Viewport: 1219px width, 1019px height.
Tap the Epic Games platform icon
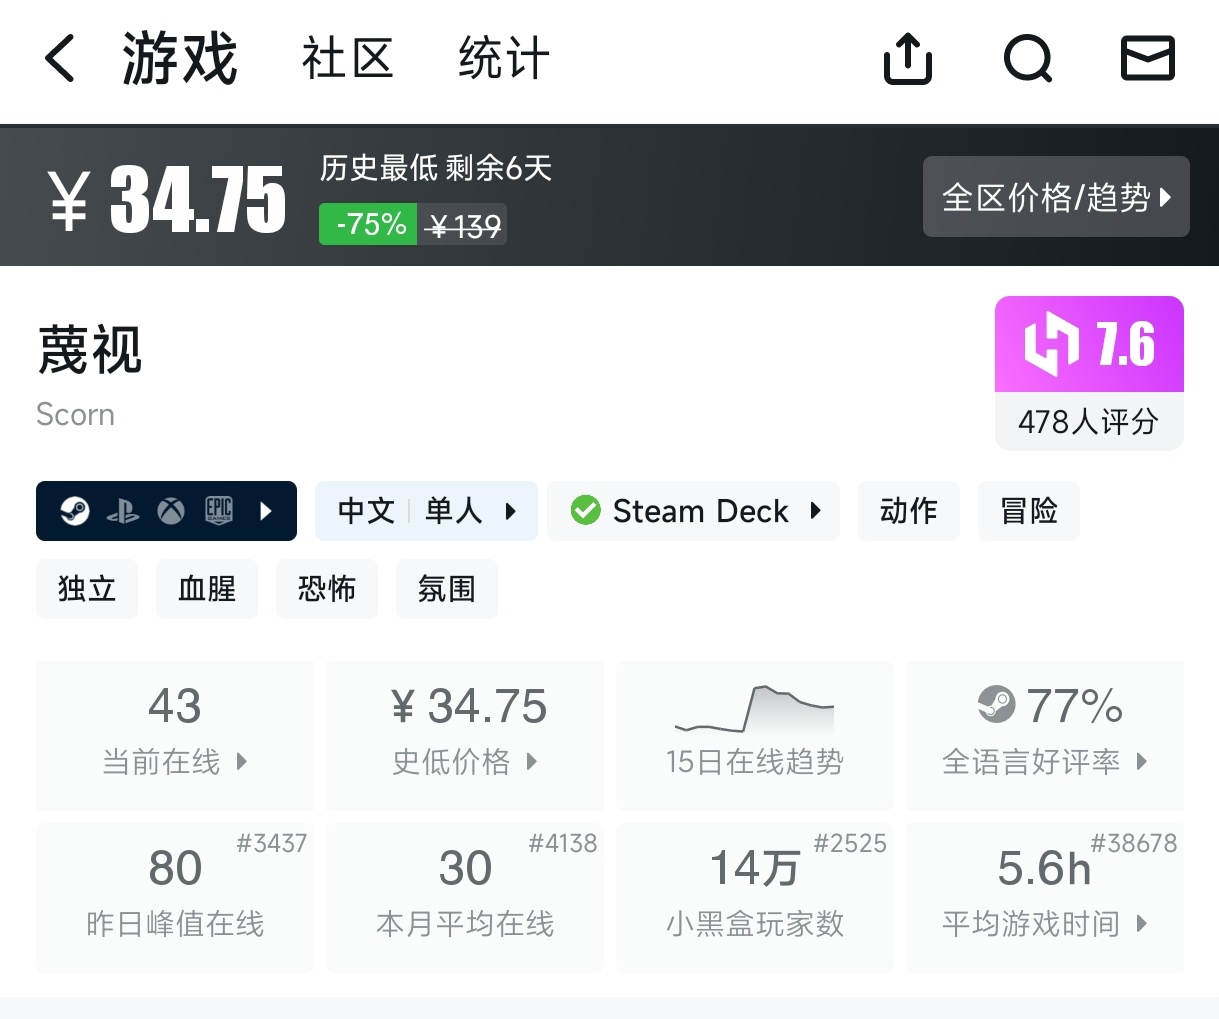click(219, 511)
